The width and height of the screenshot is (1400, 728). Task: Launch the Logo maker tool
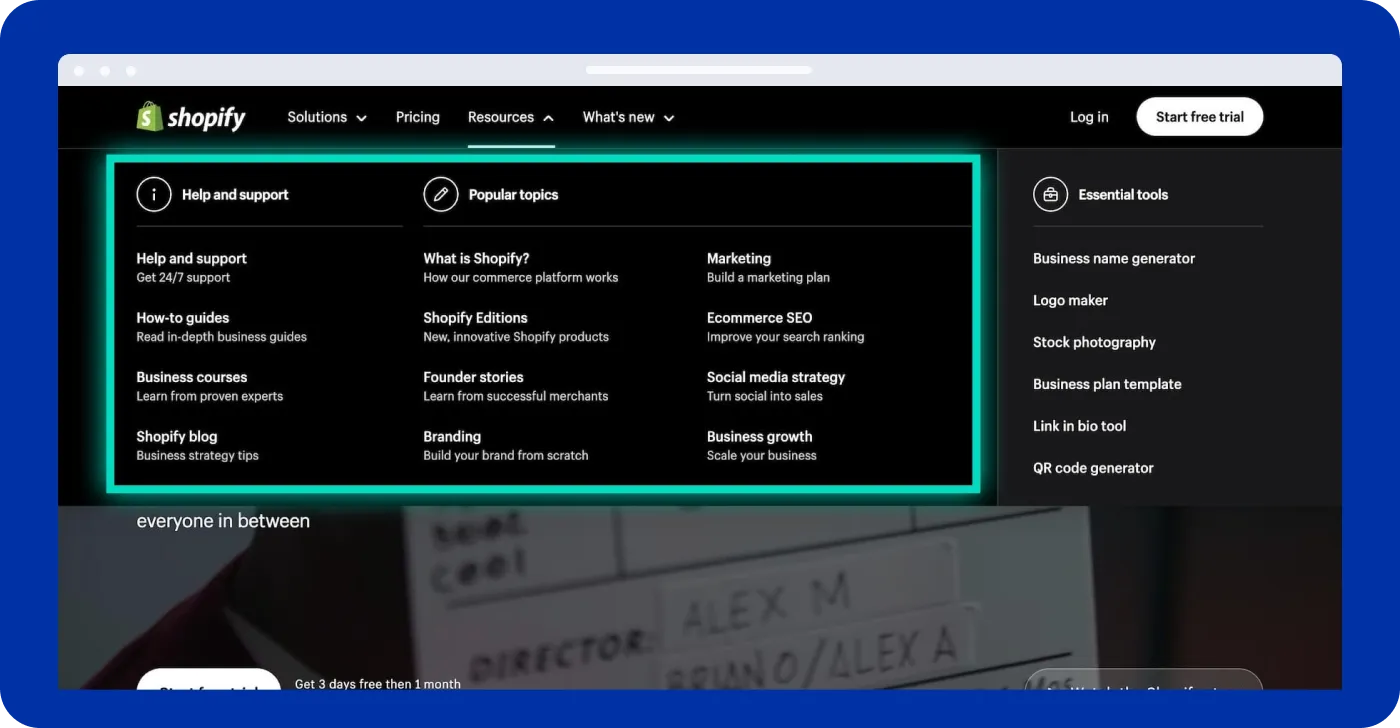(1070, 300)
